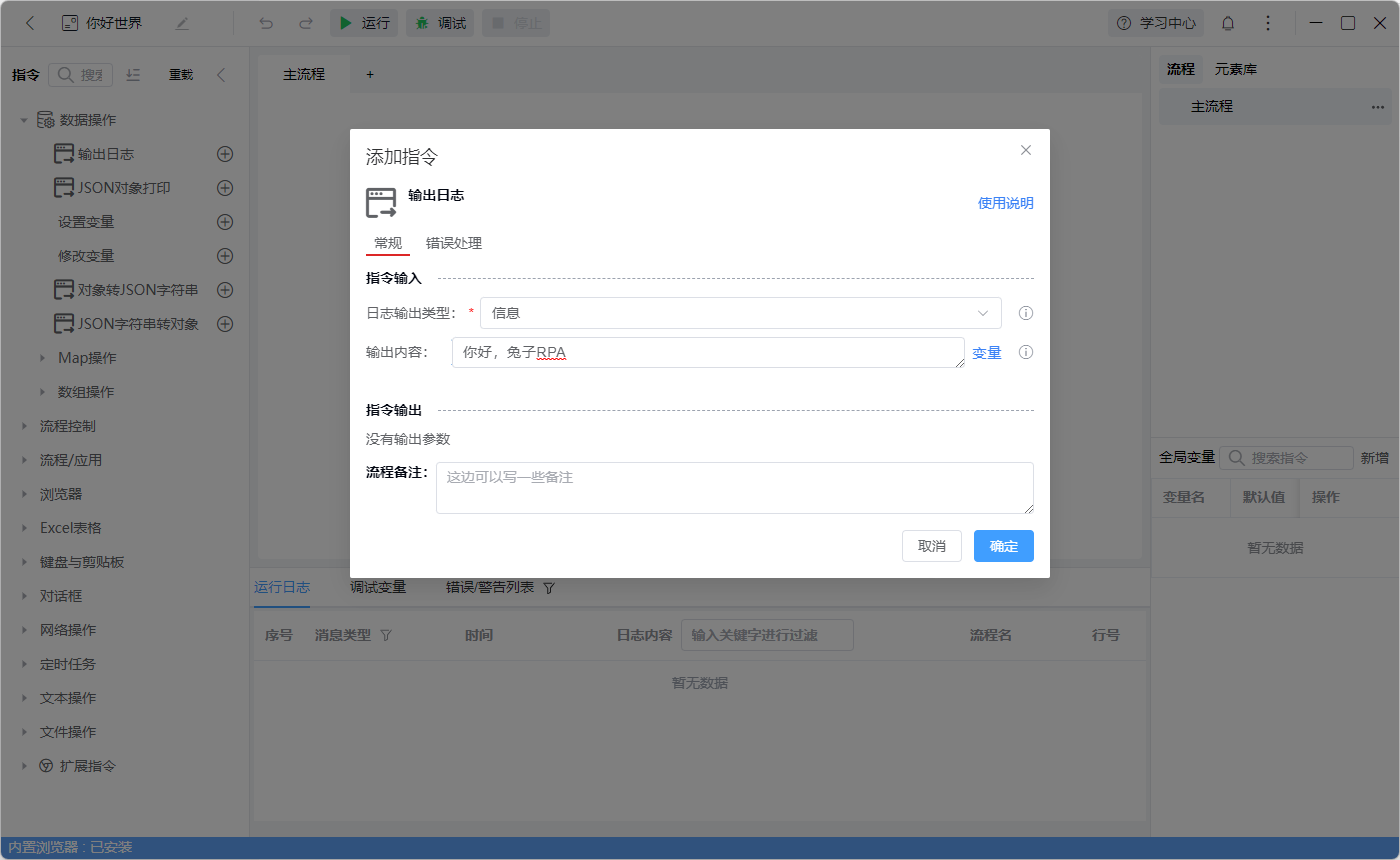Add 修改变量 instruction with plus icon

tap(225, 256)
